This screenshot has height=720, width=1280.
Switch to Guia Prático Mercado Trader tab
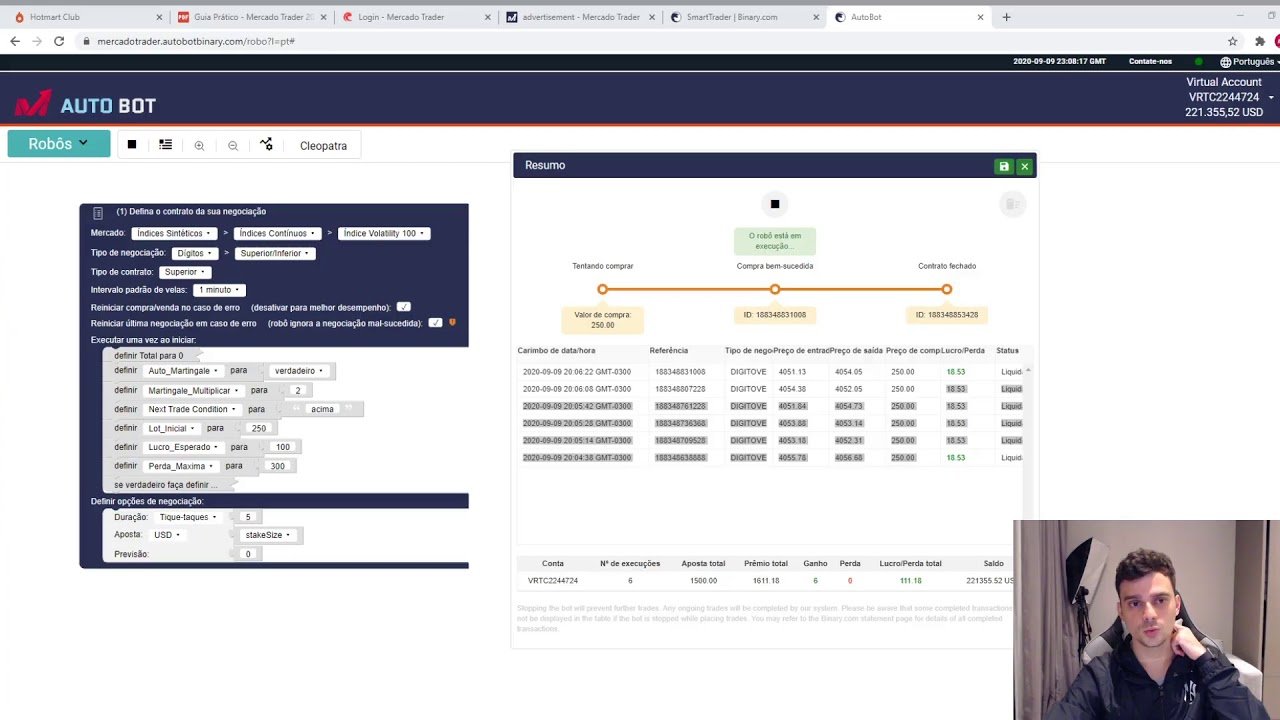coord(251,17)
